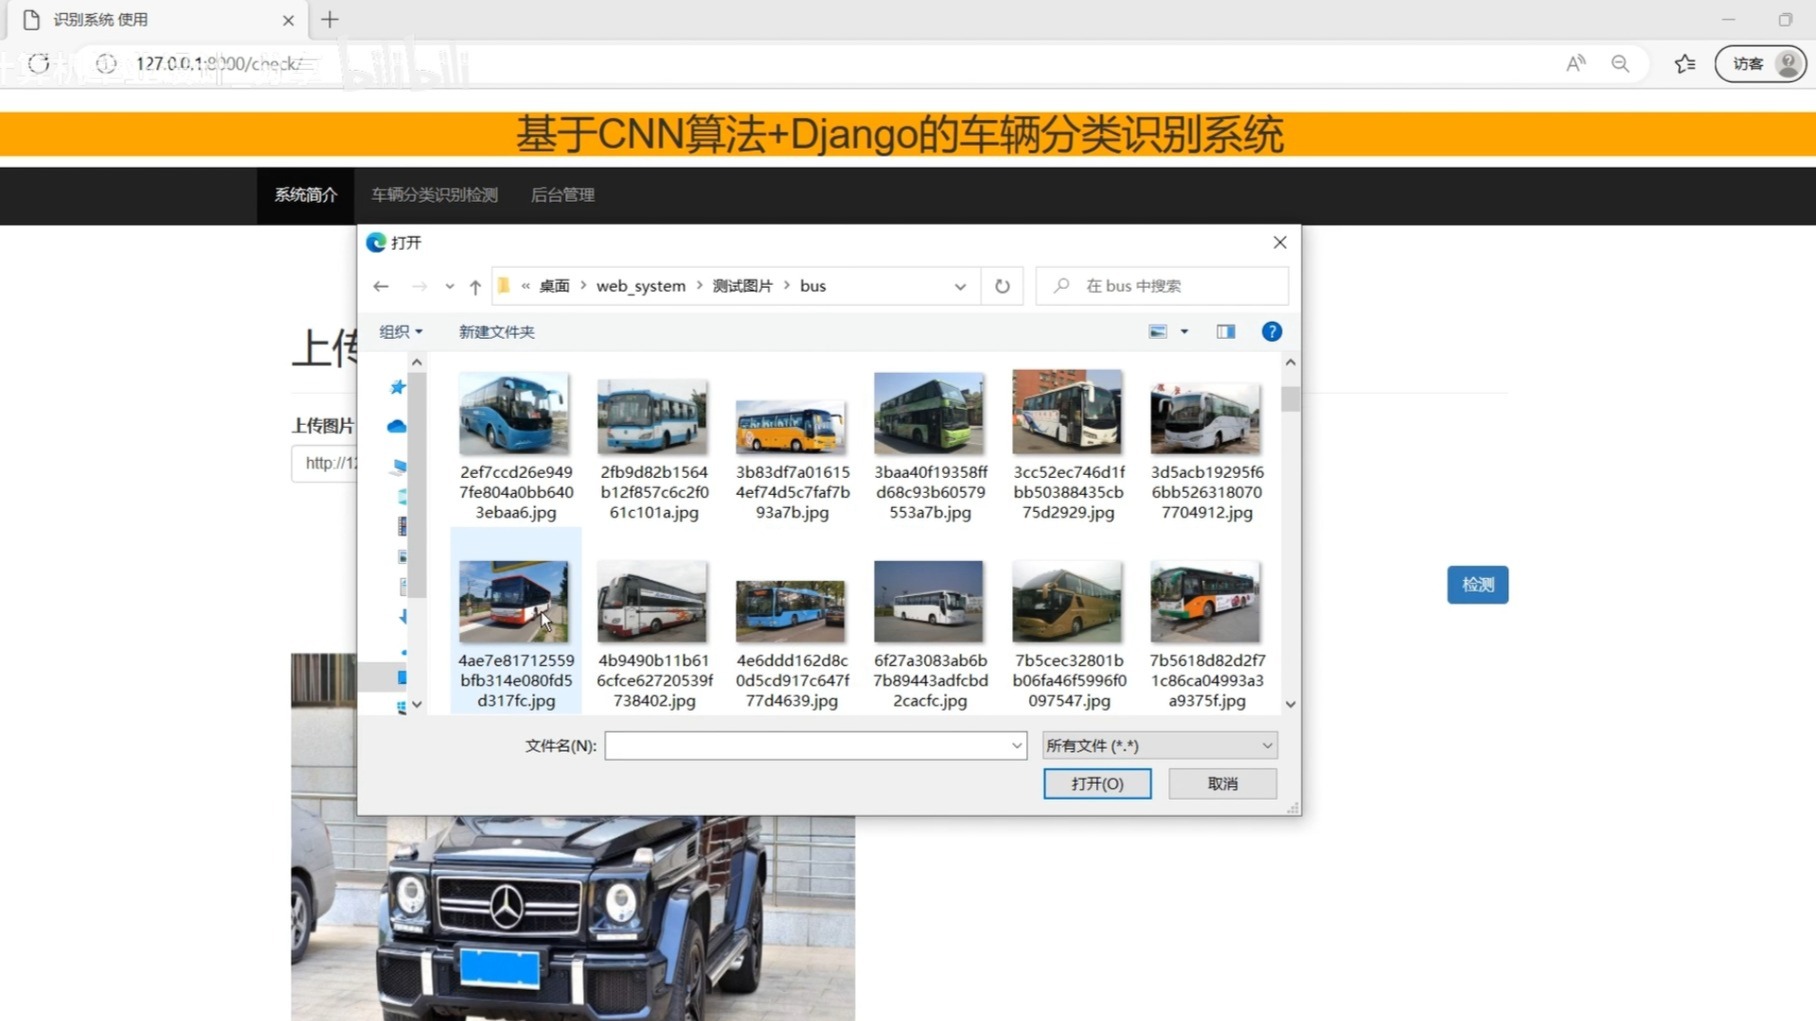Go up one folder level
1816x1021 pixels.
475,287
